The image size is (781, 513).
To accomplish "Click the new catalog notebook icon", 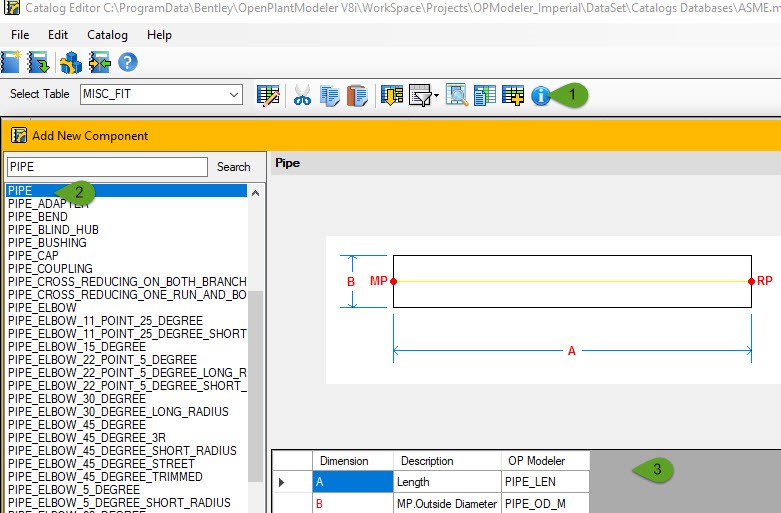I will click(x=11, y=62).
